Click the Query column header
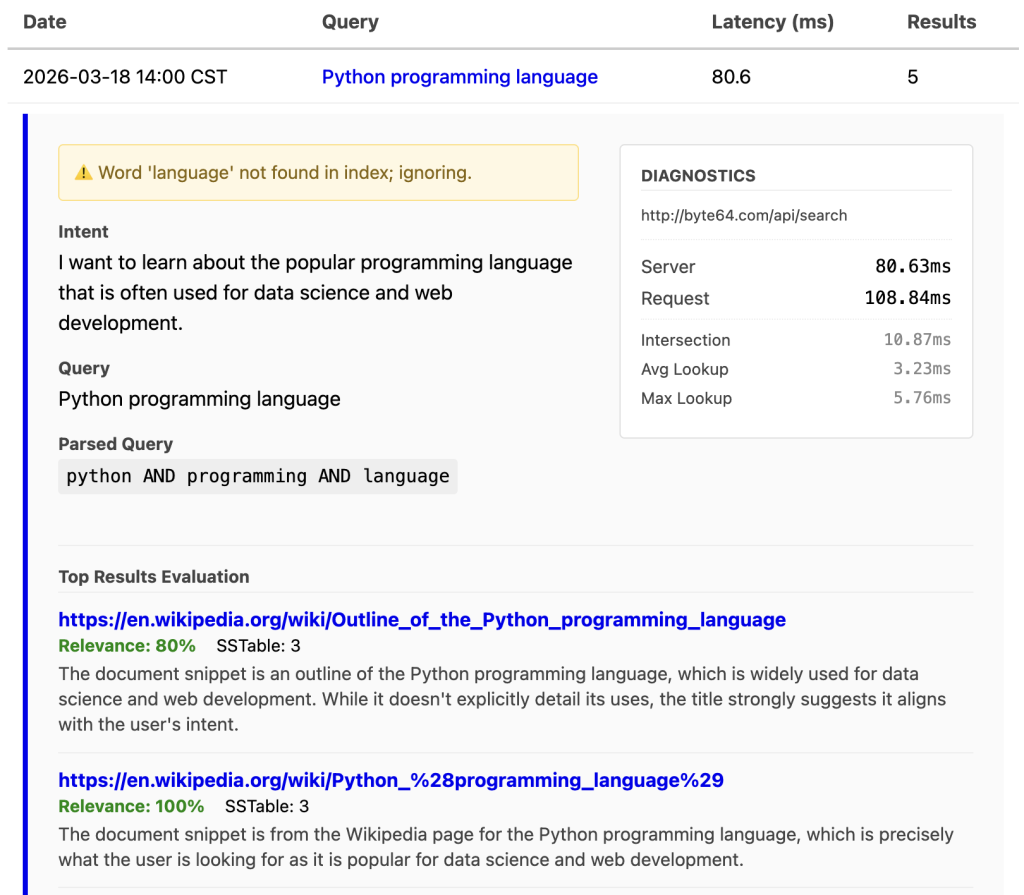 tap(350, 22)
